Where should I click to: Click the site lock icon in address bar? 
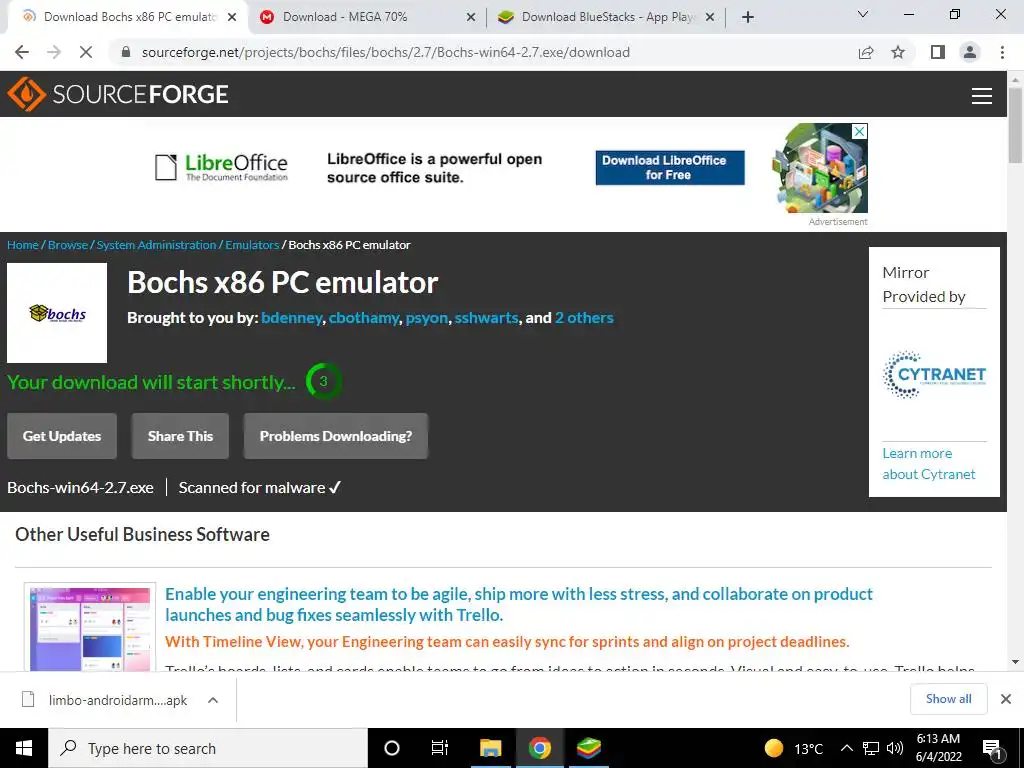[126, 52]
